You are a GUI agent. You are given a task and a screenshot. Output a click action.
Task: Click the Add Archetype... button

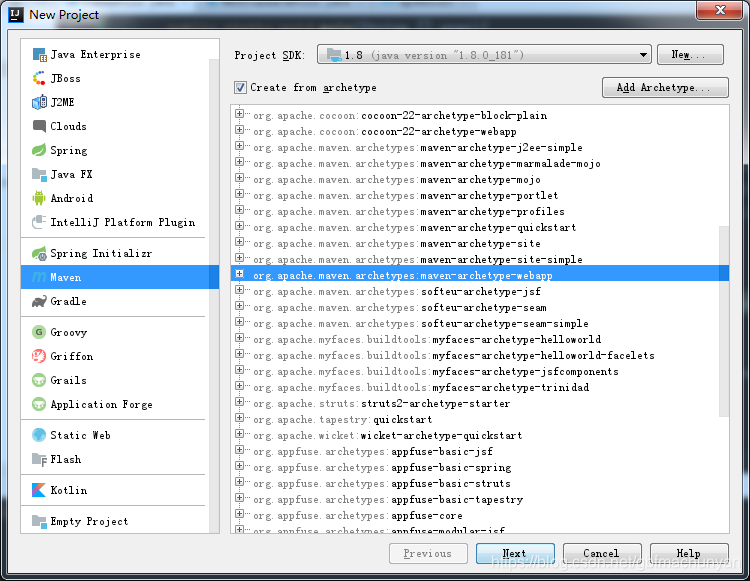coord(665,88)
